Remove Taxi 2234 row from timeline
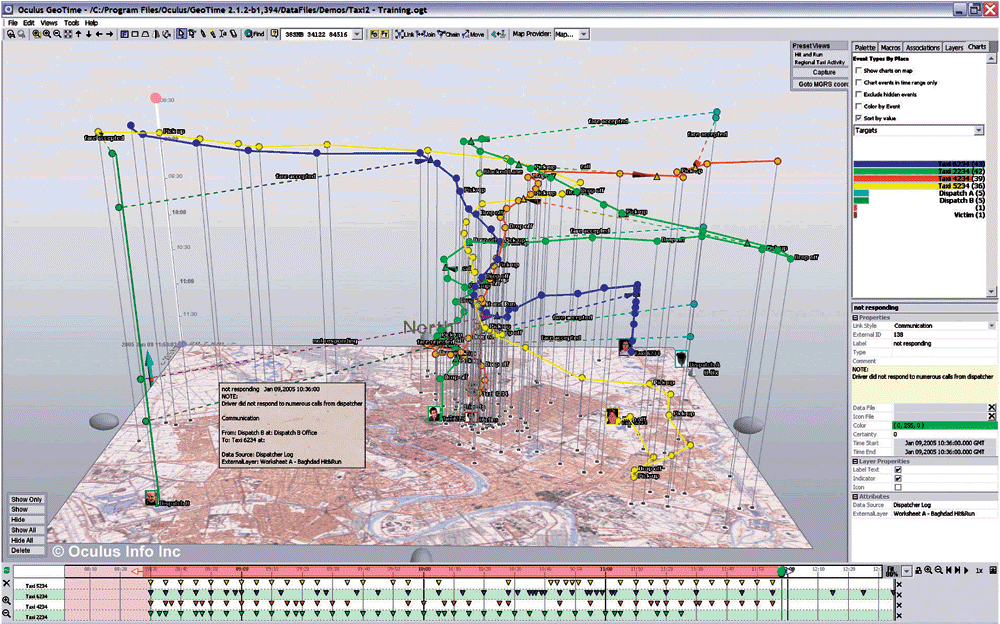The height and width of the screenshot is (624, 1000). (x=899, y=616)
